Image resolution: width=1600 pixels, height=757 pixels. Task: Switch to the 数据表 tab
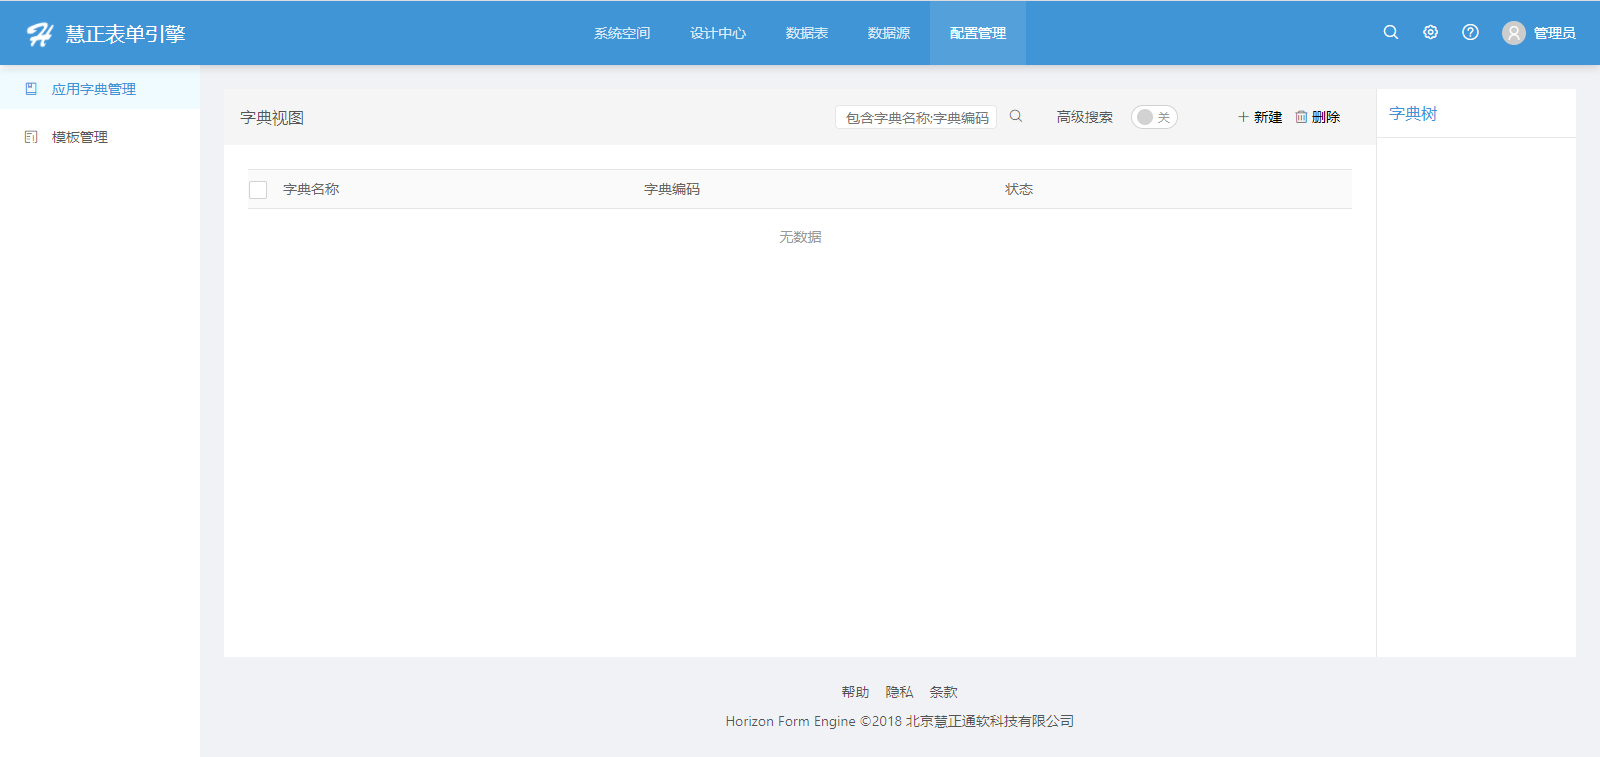(x=807, y=33)
